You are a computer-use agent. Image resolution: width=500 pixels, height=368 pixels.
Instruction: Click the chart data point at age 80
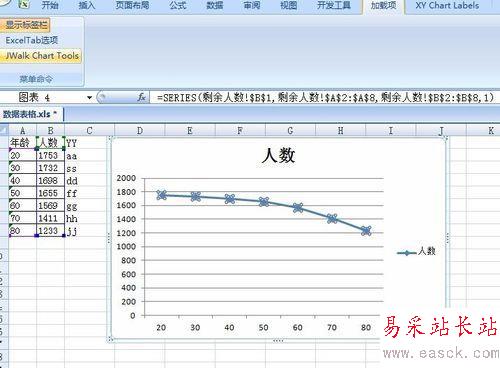pos(366,231)
